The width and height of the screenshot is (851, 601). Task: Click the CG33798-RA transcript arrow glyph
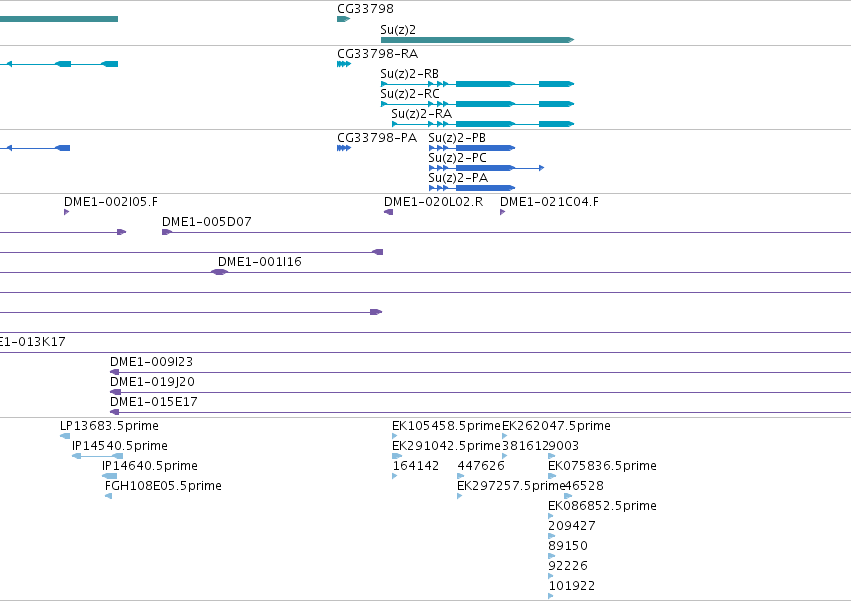pyautogui.click(x=344, y=64)
